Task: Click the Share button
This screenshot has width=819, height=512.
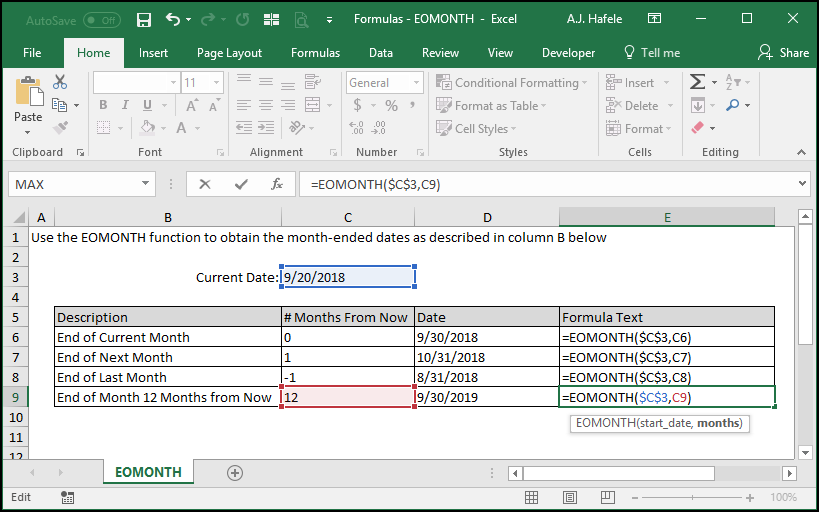Action: pyautogui.click(x=783, y=53)
